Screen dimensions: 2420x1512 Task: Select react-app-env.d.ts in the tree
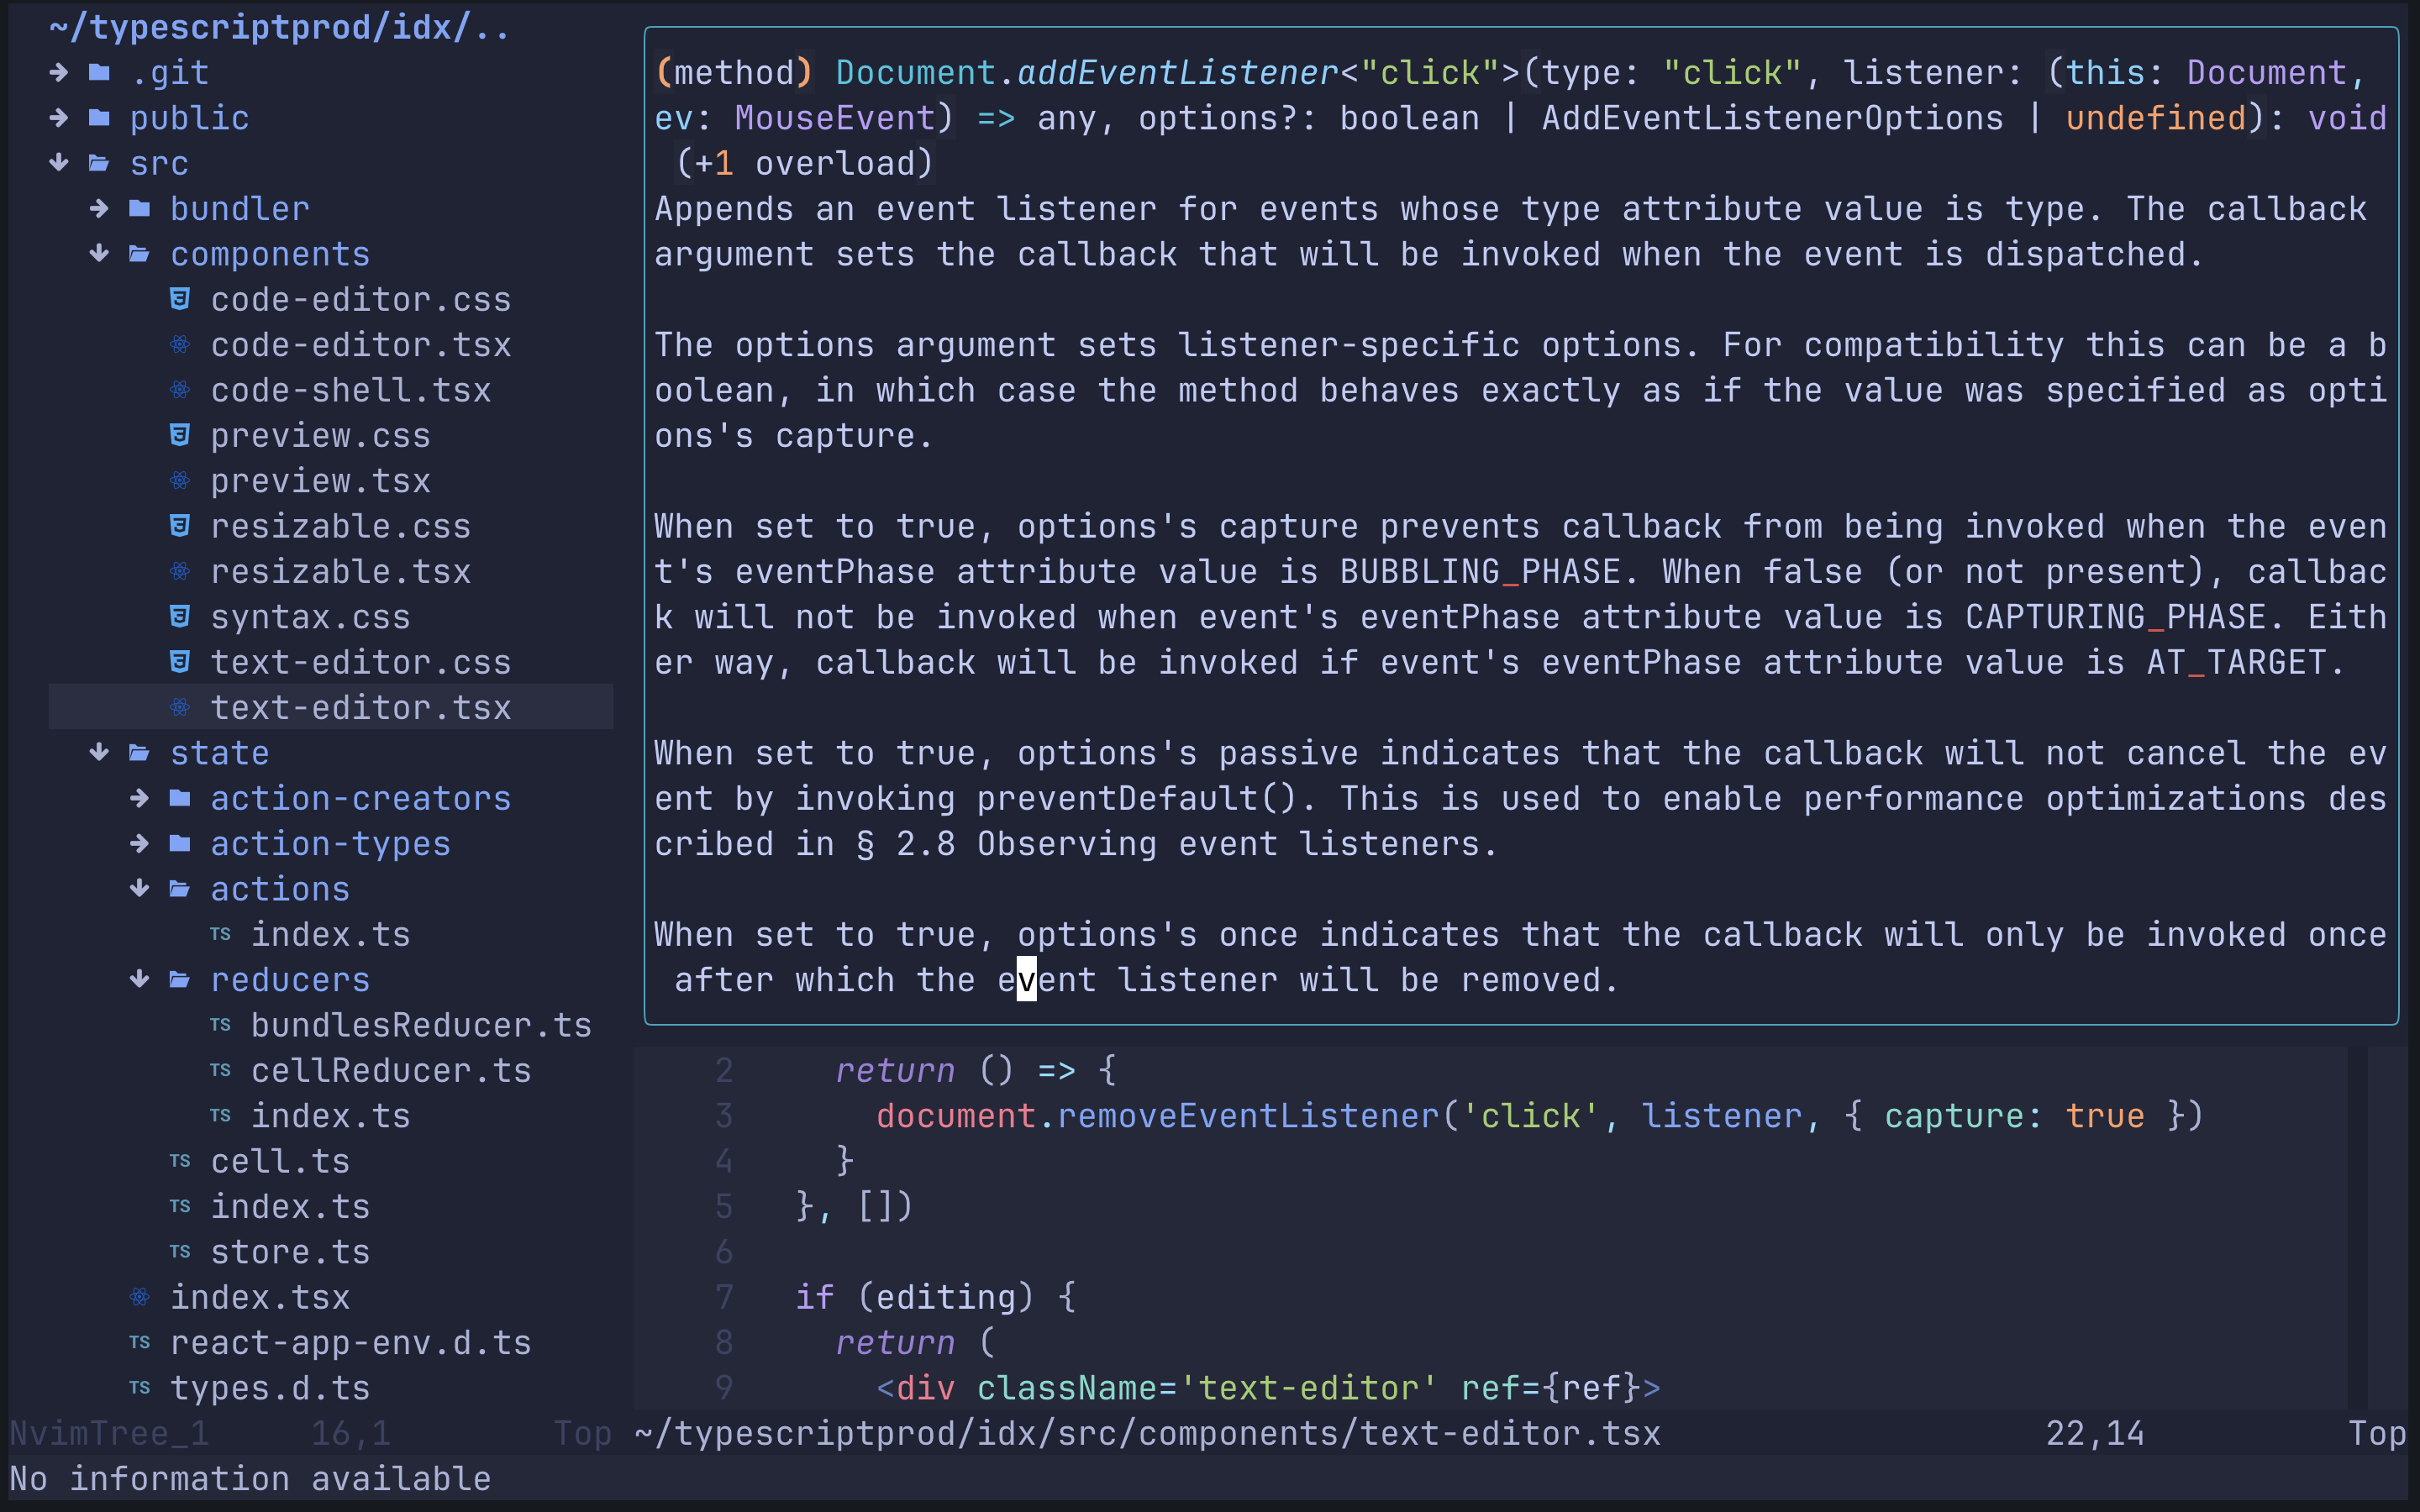[350, 1343]
